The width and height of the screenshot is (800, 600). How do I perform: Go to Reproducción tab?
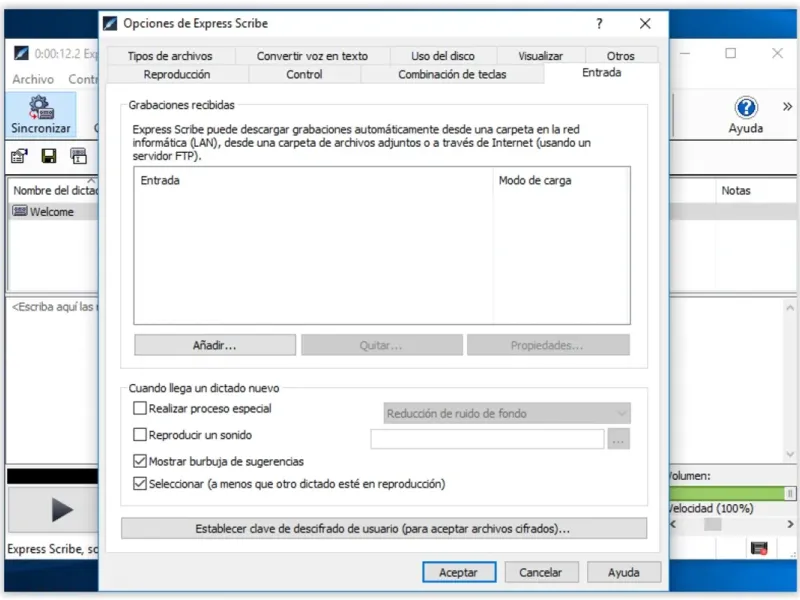177,74
